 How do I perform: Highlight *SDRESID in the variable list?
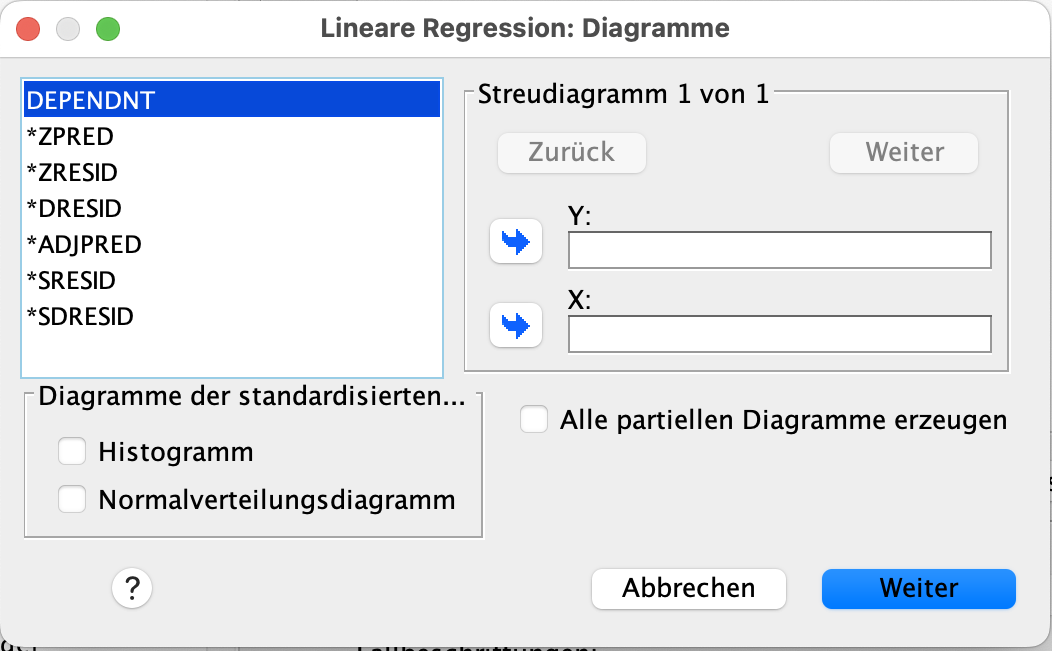(80, 316)
